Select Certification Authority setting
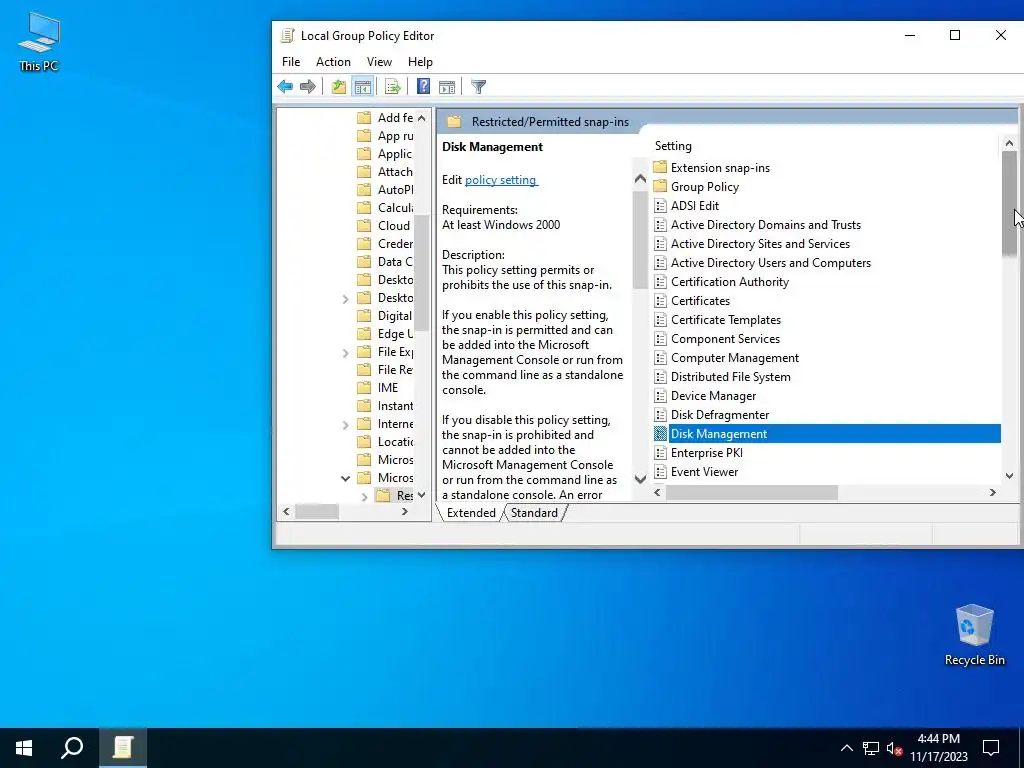This screenshot has height=768, width=1024. point(729,281)
